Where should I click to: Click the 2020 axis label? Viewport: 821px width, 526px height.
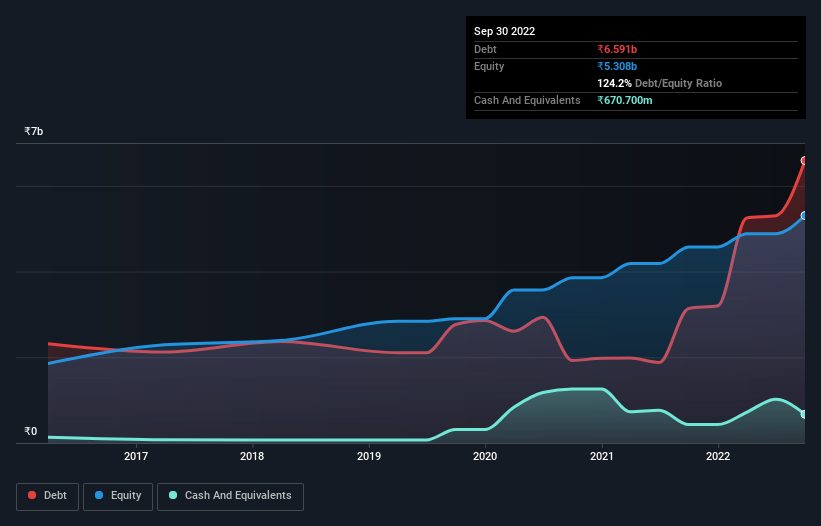pyautogui.click(x=485, y=456)
